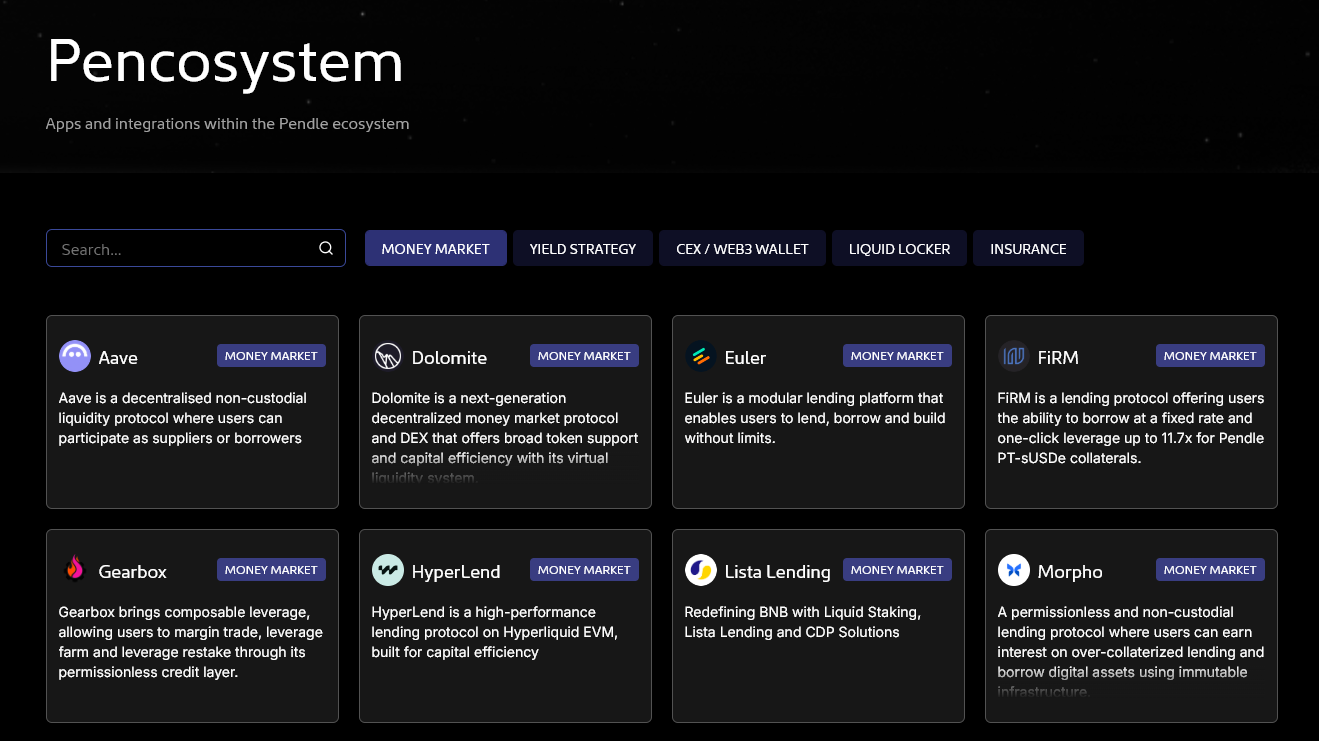
Task: Click the Pencosystem page heading
Action: (225, 61)
